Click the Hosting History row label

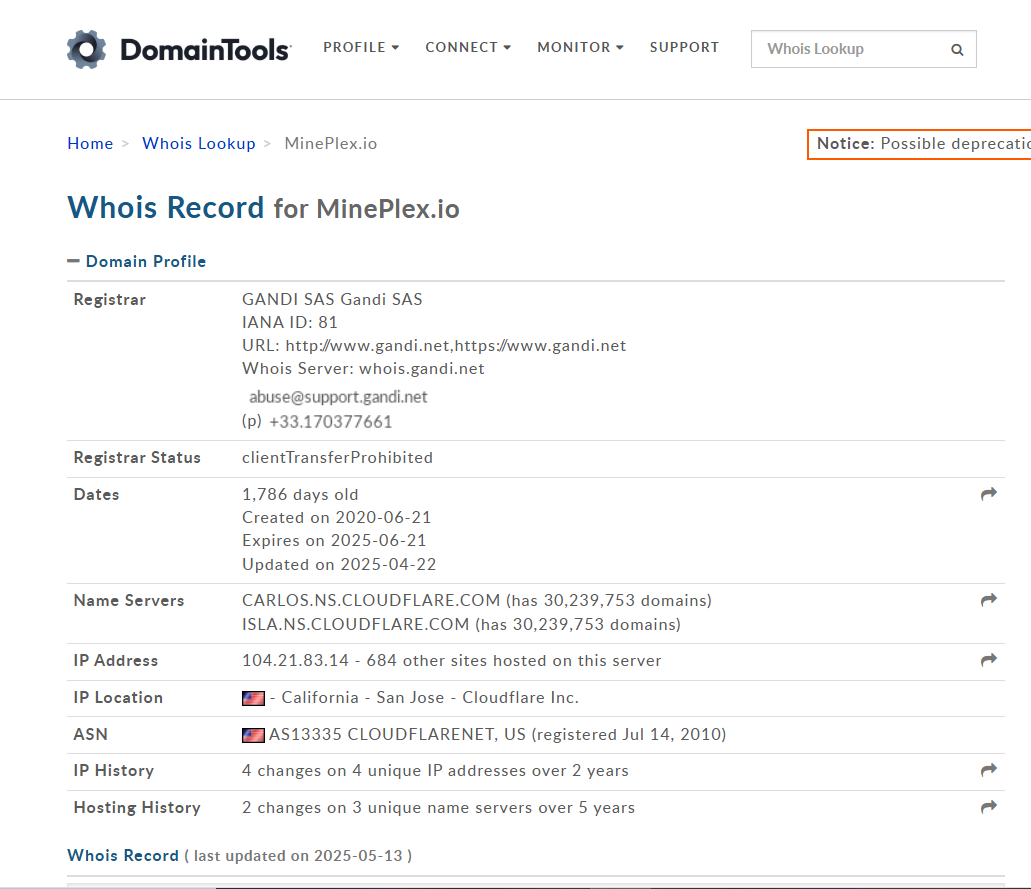coord(137,807)
